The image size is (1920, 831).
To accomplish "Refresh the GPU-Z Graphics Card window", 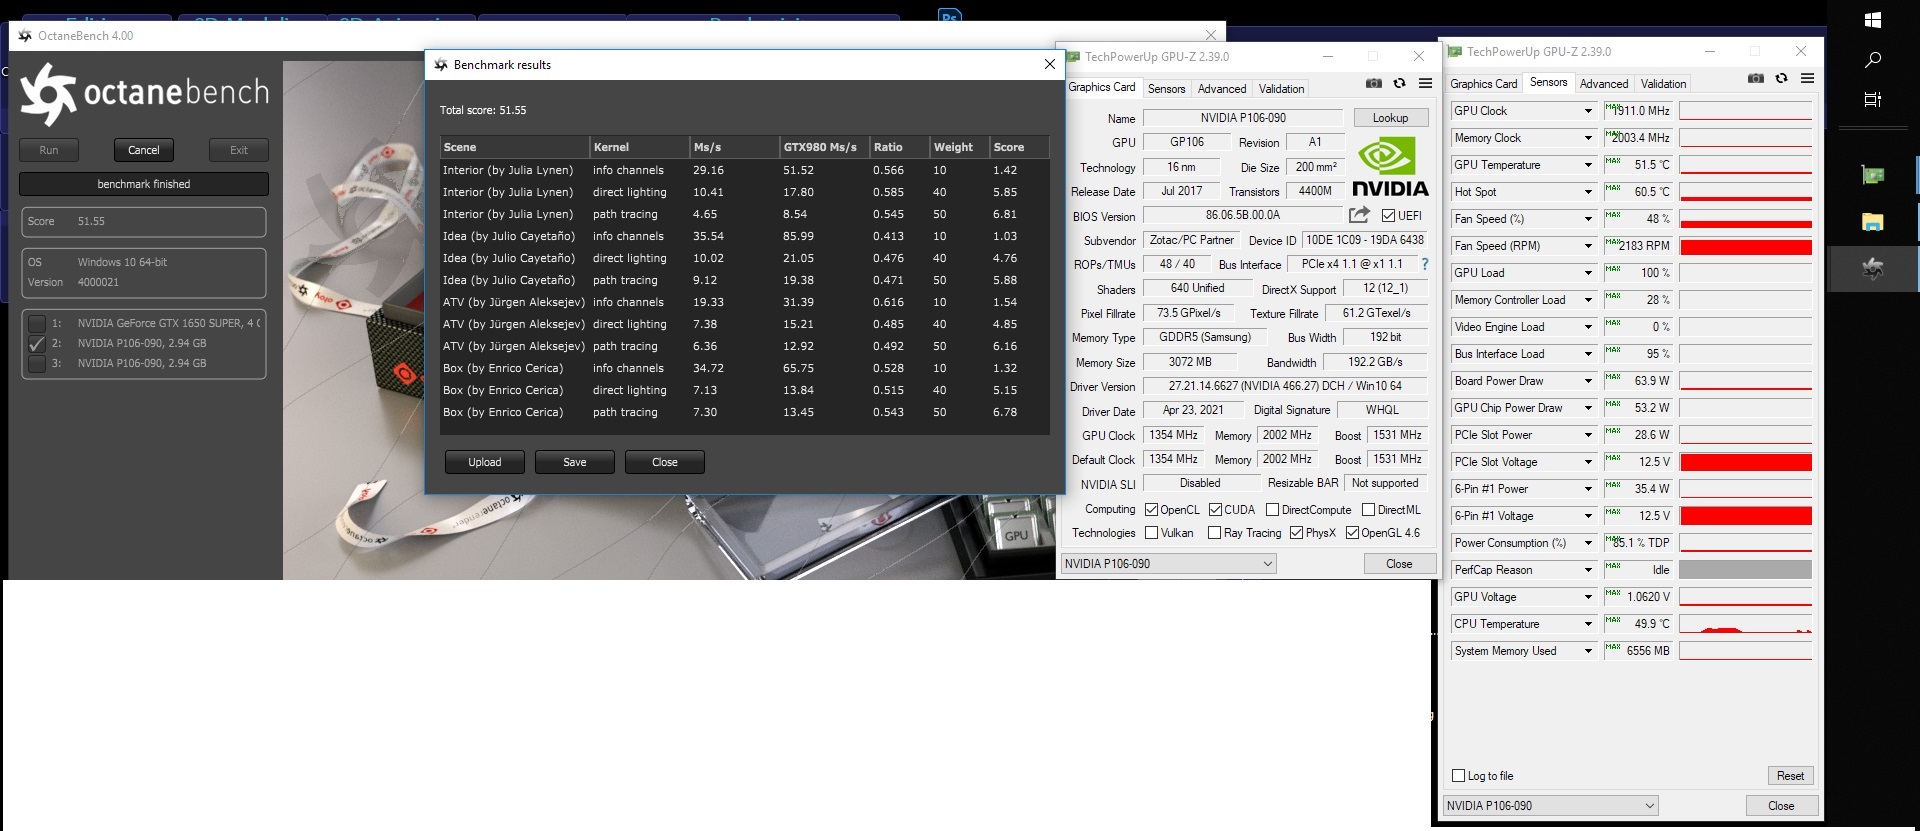I will (1399, 83).
